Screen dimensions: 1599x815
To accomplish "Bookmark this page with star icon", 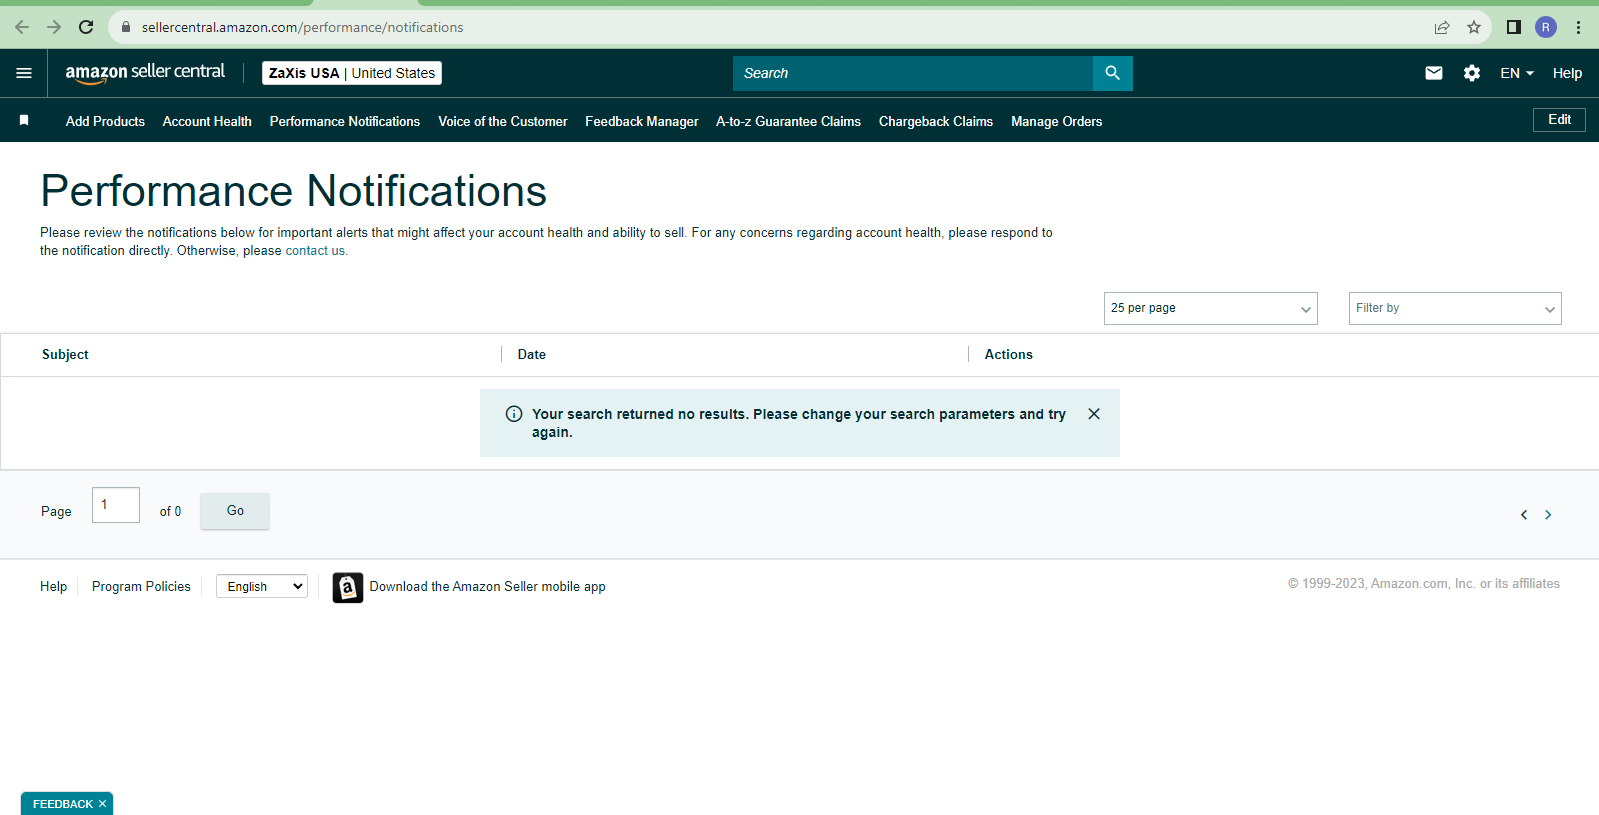I will 1474,27.
